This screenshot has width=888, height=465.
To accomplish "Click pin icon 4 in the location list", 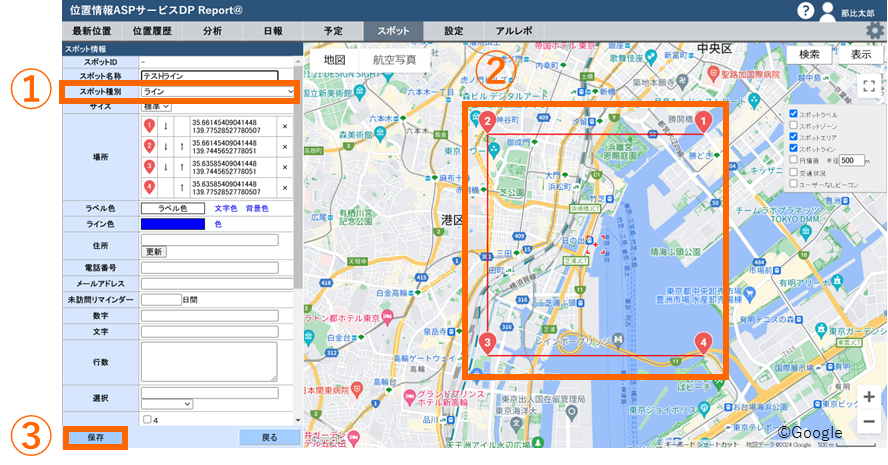I will 149,187.
